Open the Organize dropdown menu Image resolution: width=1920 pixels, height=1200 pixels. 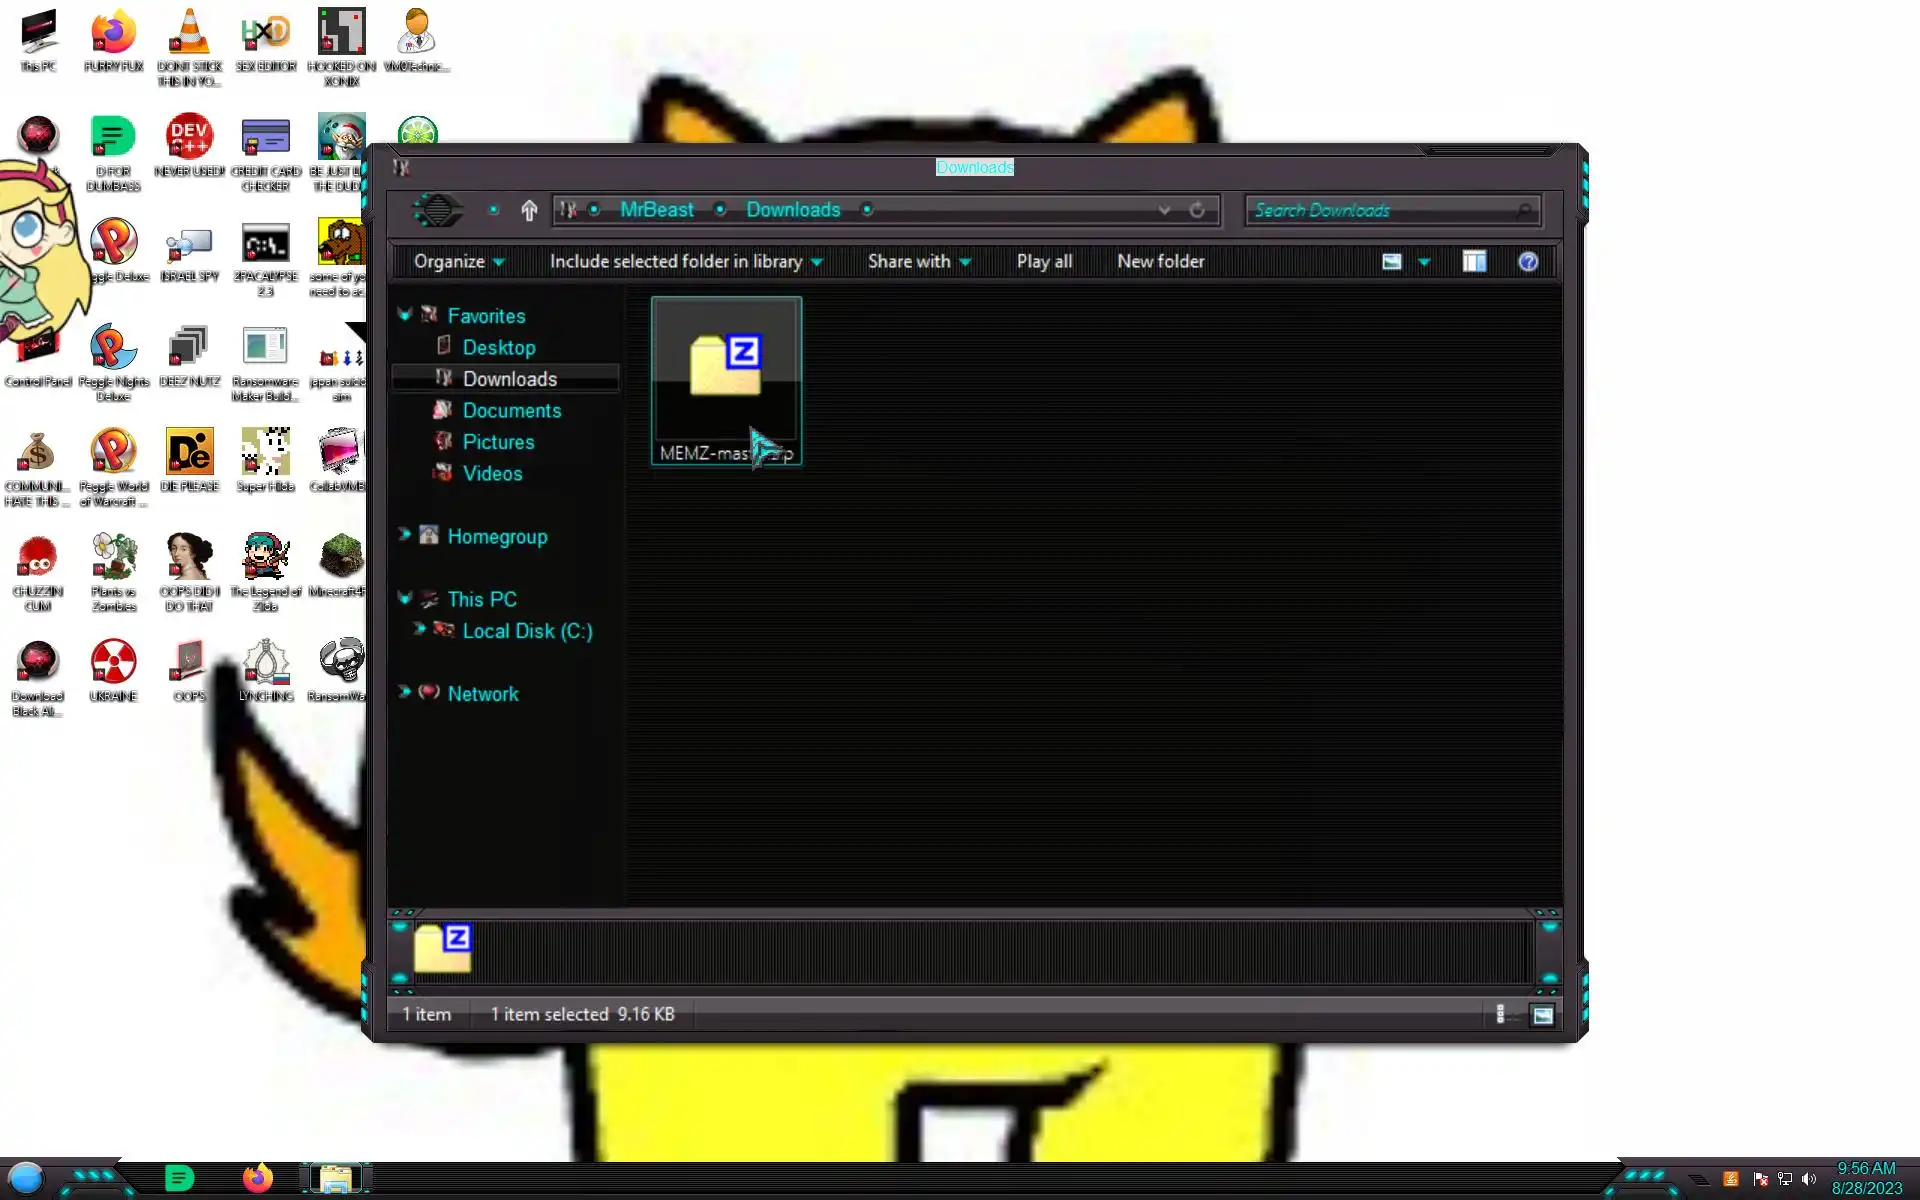click(x=458, y=262)
